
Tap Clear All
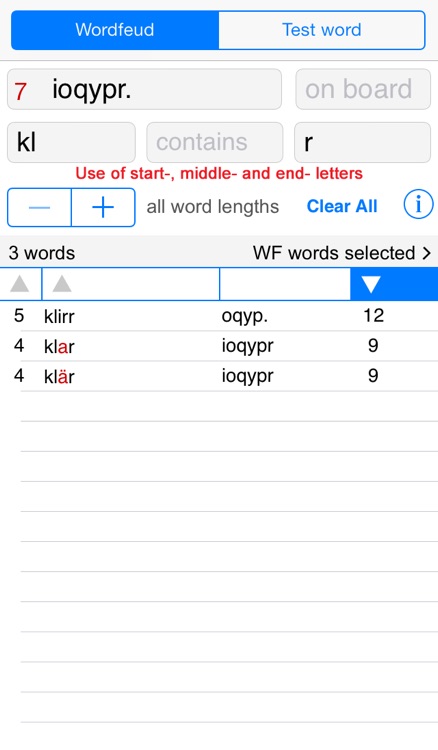click(x=342, y=206)
